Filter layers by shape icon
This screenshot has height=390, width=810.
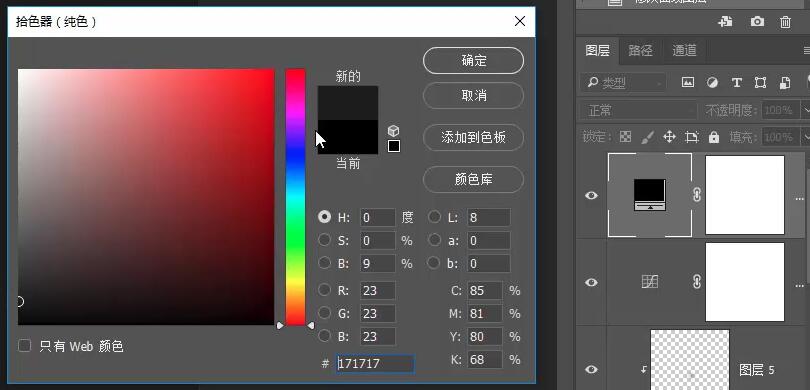760,82
